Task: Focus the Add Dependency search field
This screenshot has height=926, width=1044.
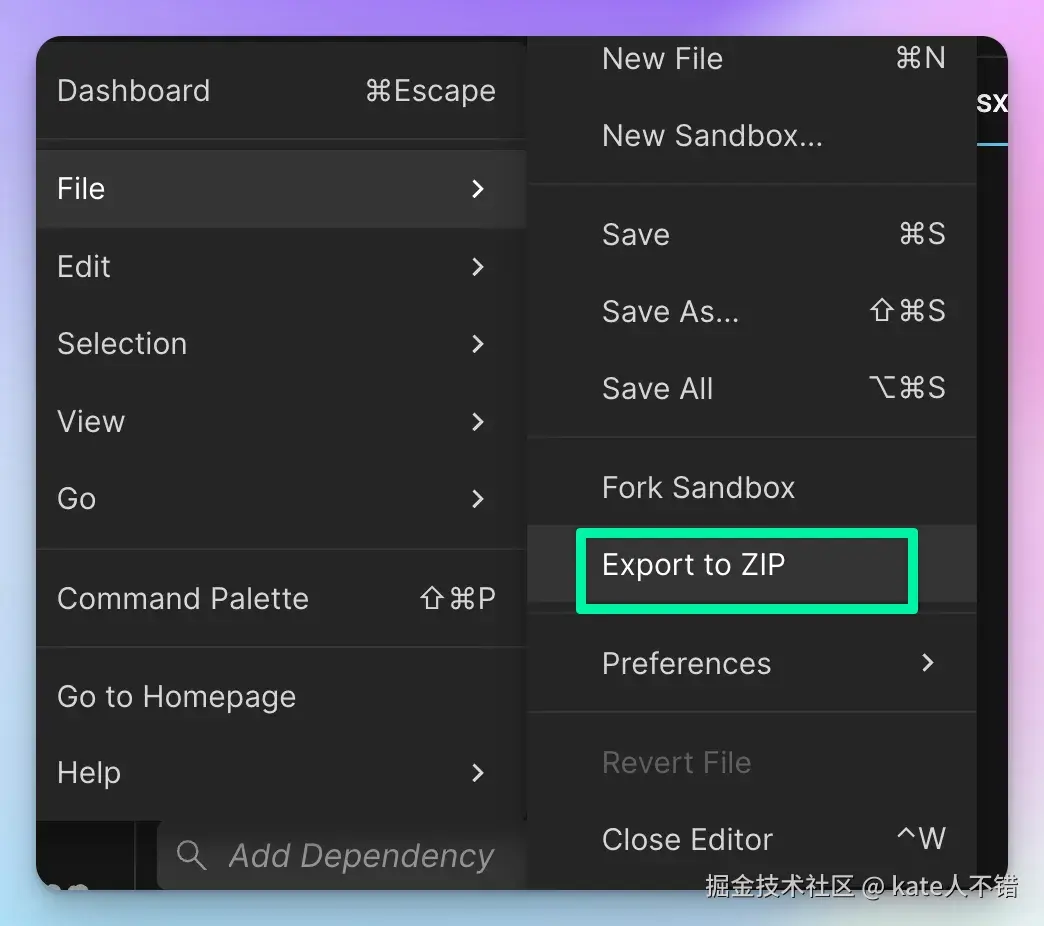Action: point(361,856)
